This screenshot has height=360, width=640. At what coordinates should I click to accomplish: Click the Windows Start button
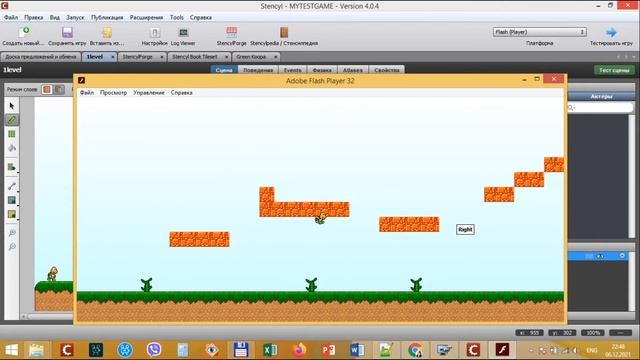point(11,350)
